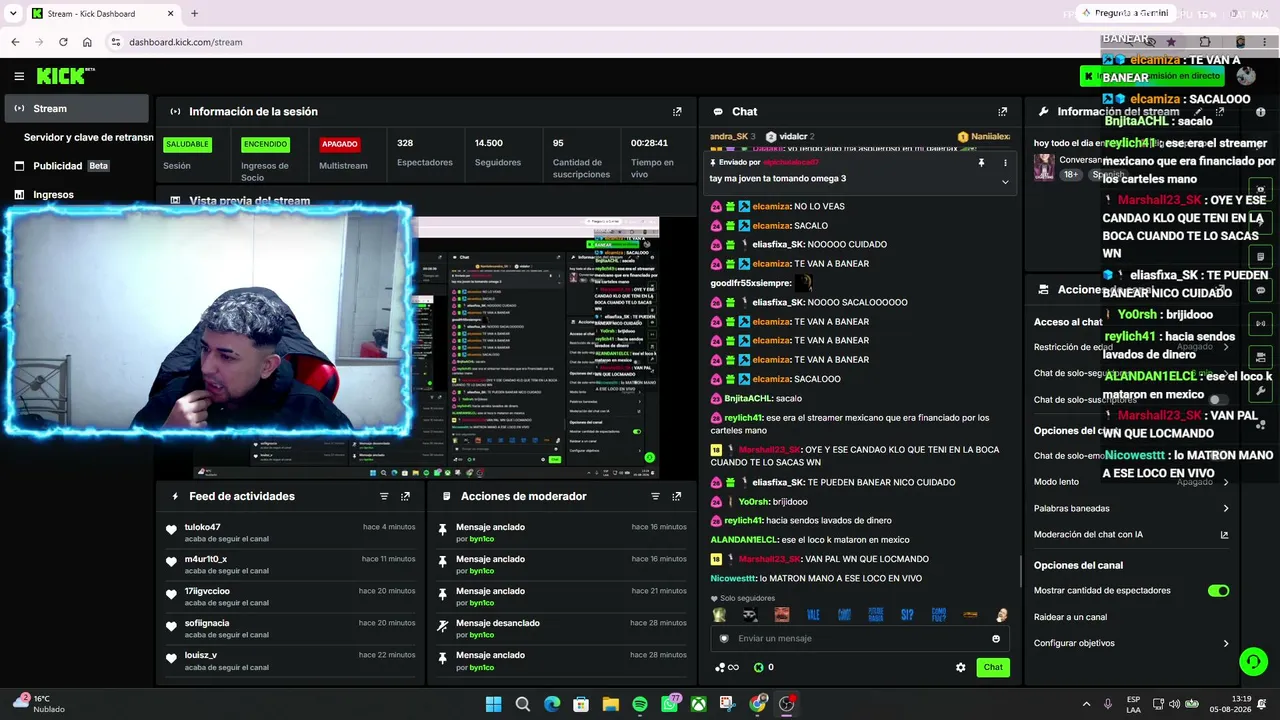Click the pin icon on pinned message
This screenshot has height=720, width=1280.
click(981, 163)
